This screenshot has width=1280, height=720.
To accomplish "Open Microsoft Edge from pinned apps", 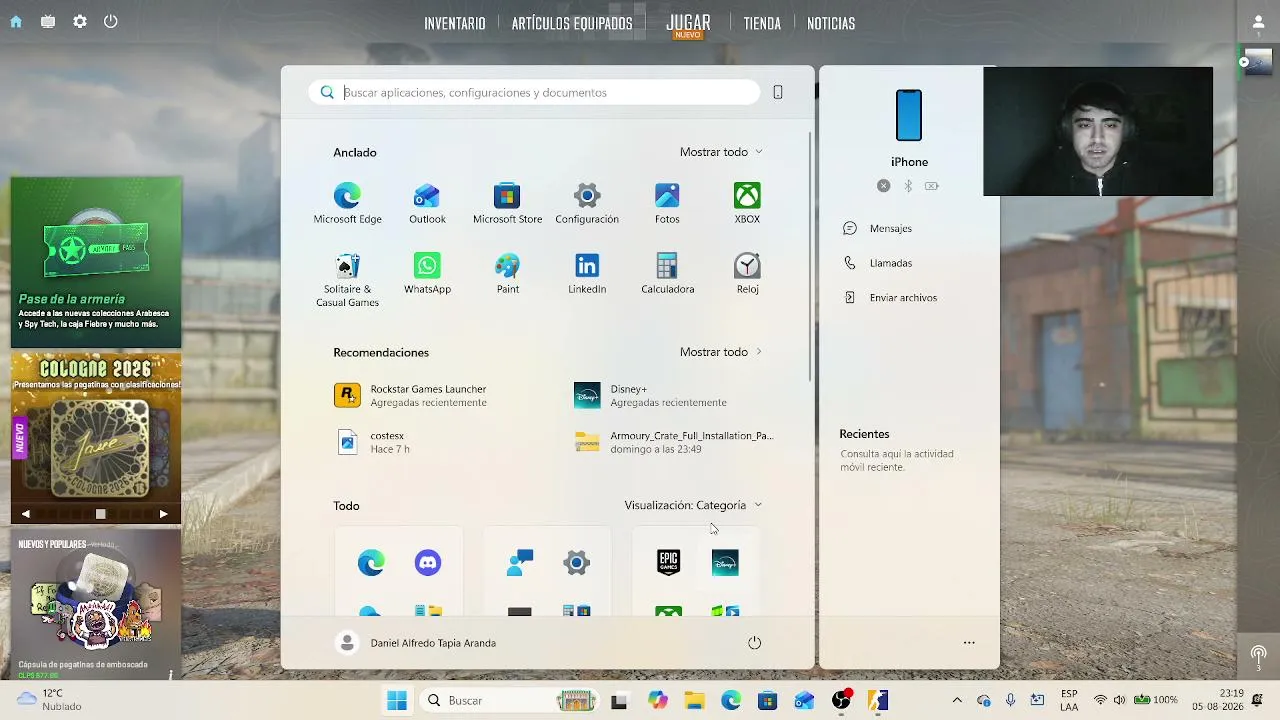I will tap(347, 203).
